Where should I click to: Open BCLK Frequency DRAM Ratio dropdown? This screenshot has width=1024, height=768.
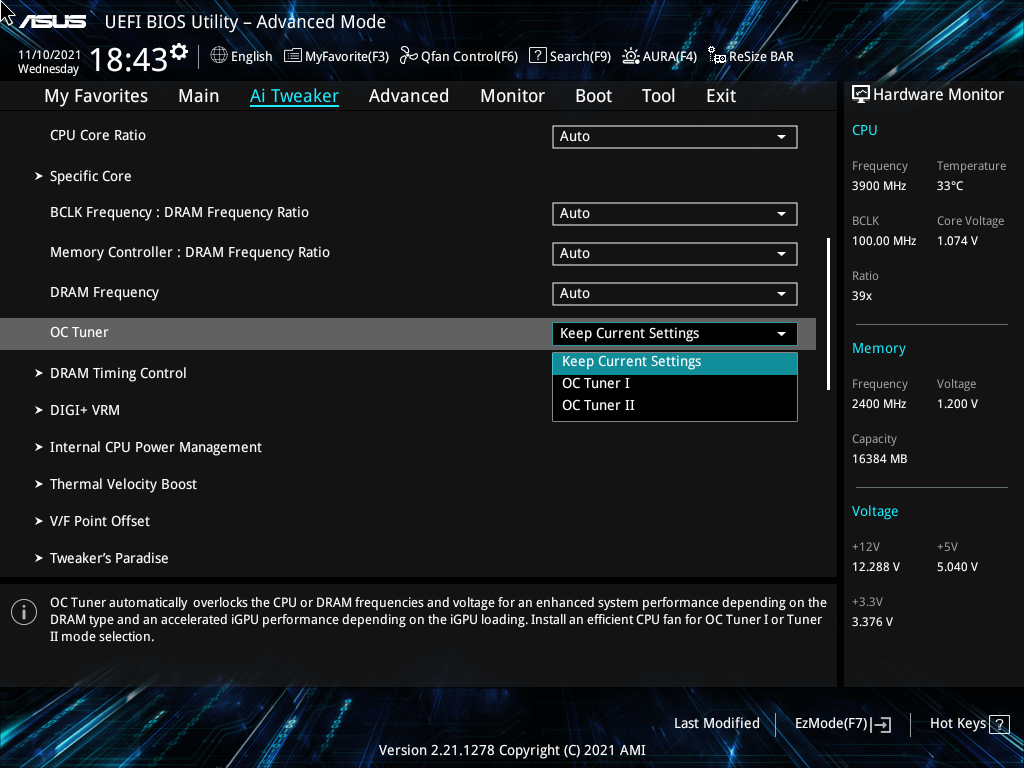(675, 214)
